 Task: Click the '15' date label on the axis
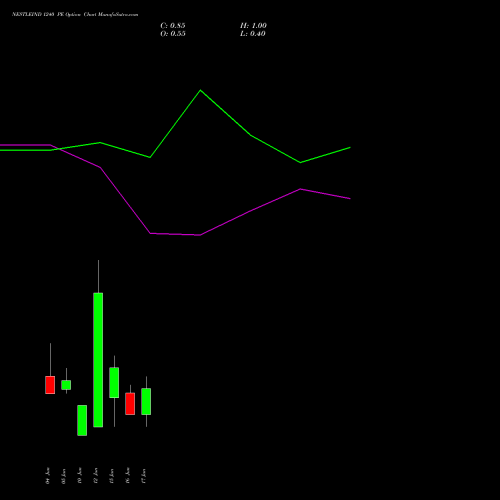pos(112,476)
